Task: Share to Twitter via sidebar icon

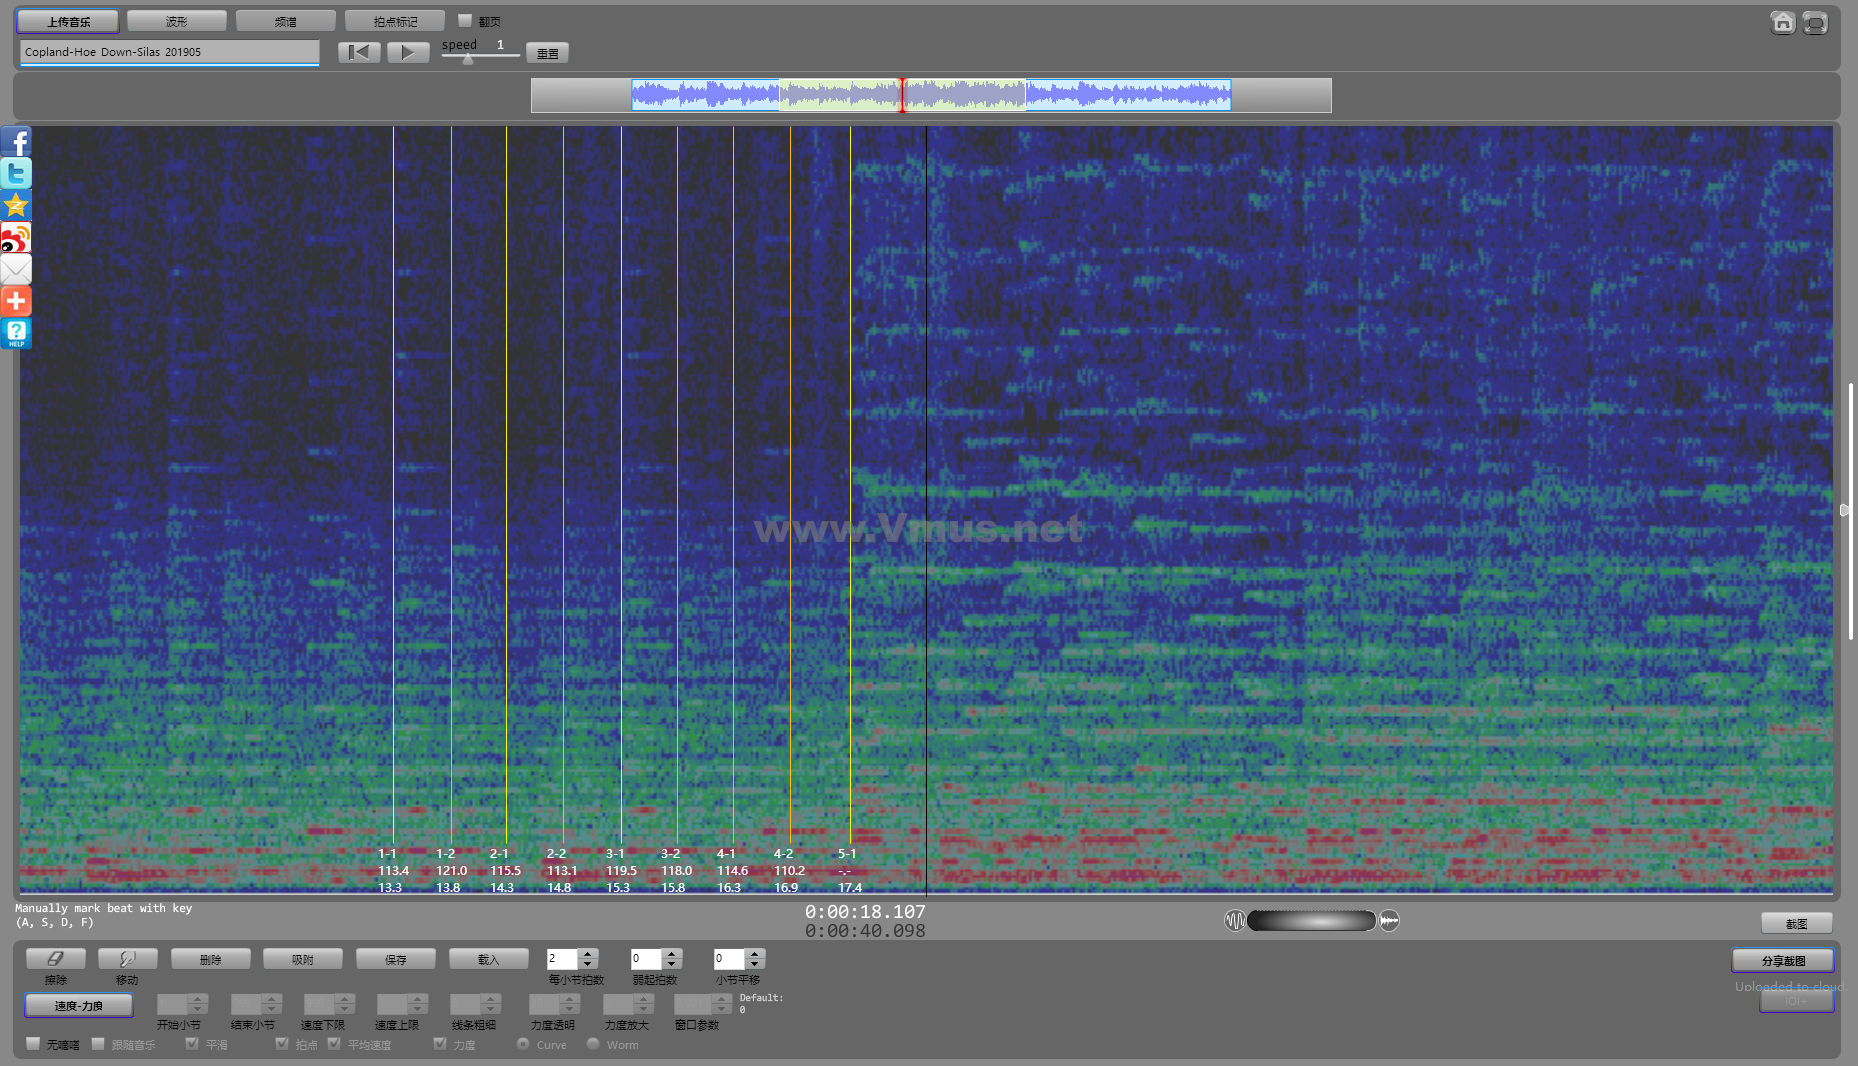Action: [16, 174]
